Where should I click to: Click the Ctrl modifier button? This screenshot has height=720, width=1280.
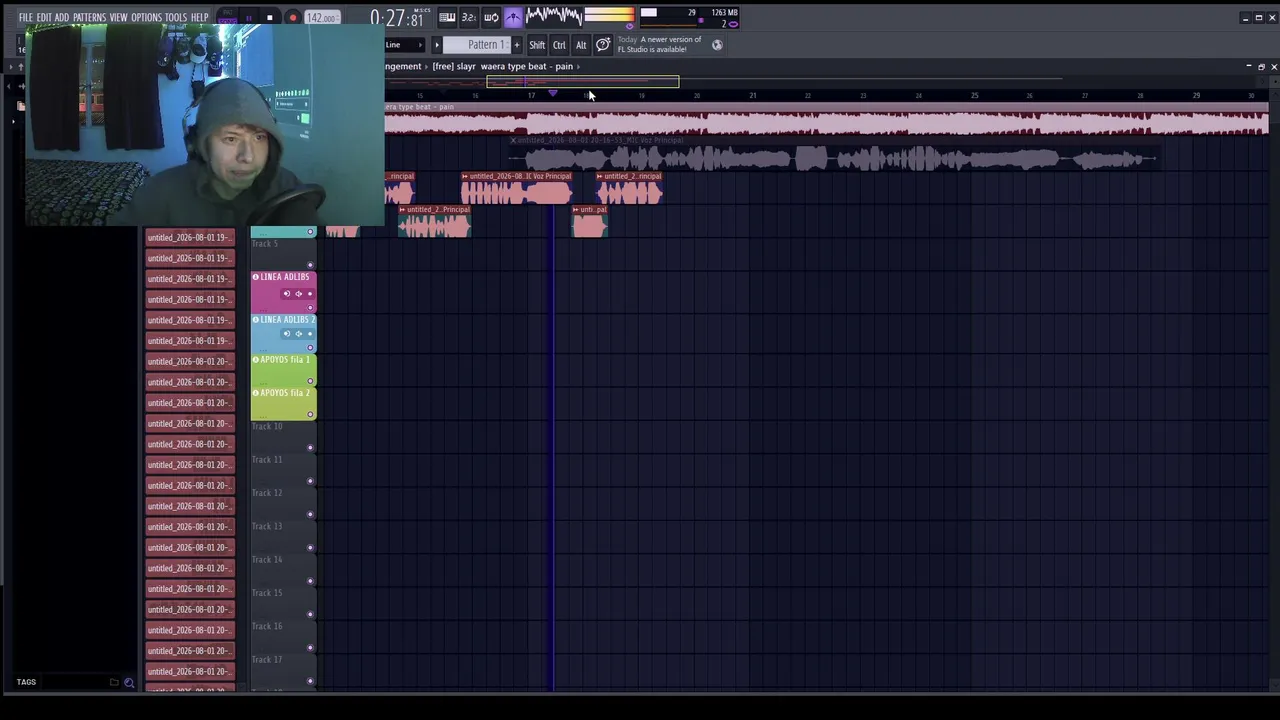coord(559,45)
